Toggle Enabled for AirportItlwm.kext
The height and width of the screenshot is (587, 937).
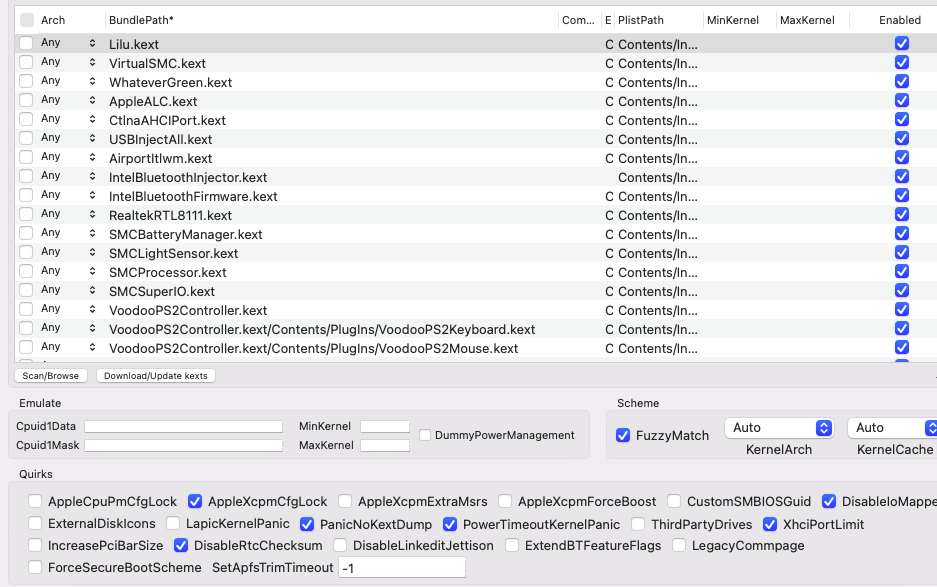(x=902, y=157)
